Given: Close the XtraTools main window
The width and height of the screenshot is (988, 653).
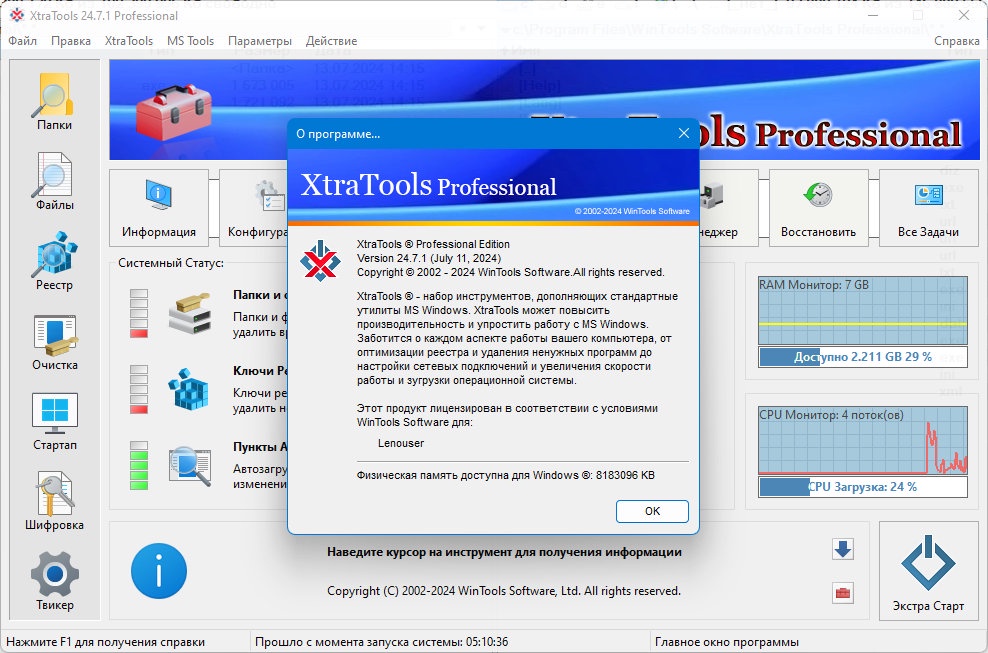Looking at the screenshot, I should (x=963, y=15).
